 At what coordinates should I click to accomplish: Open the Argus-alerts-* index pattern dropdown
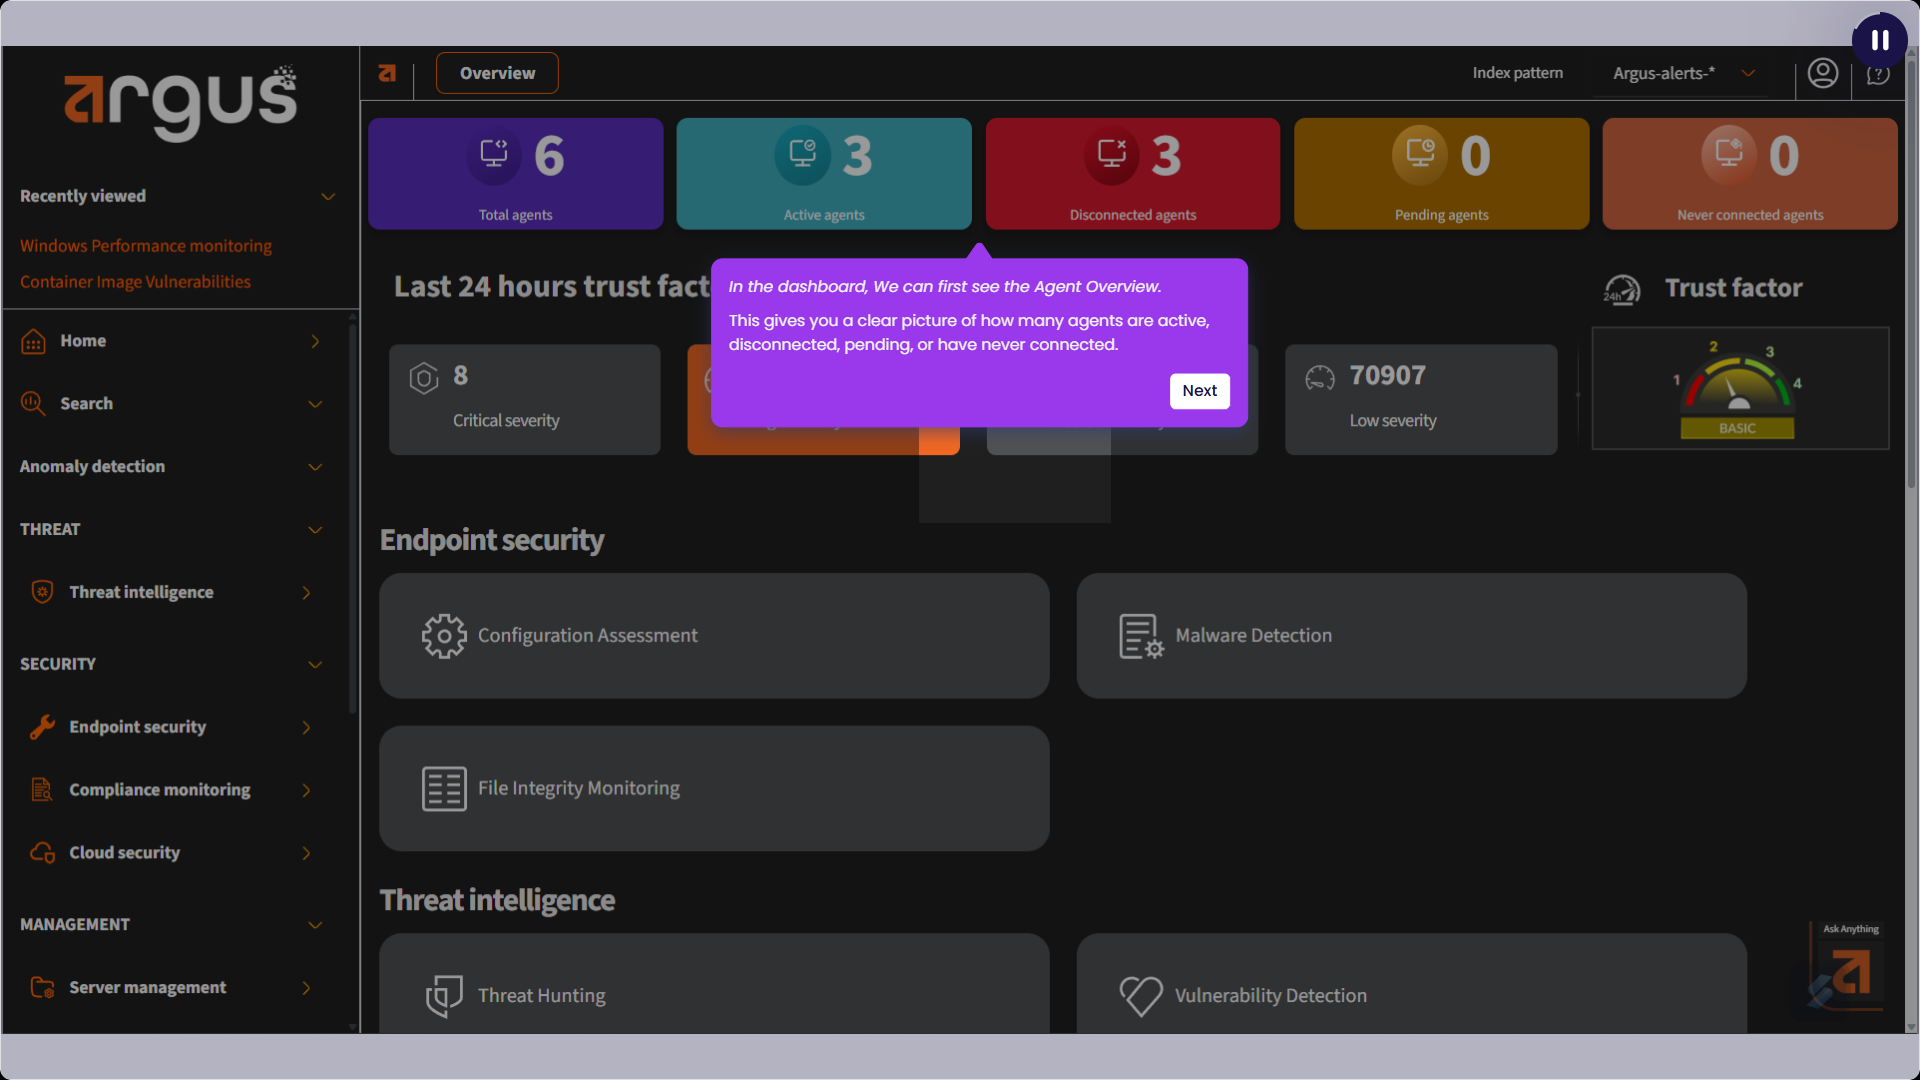pos(1682,73)
